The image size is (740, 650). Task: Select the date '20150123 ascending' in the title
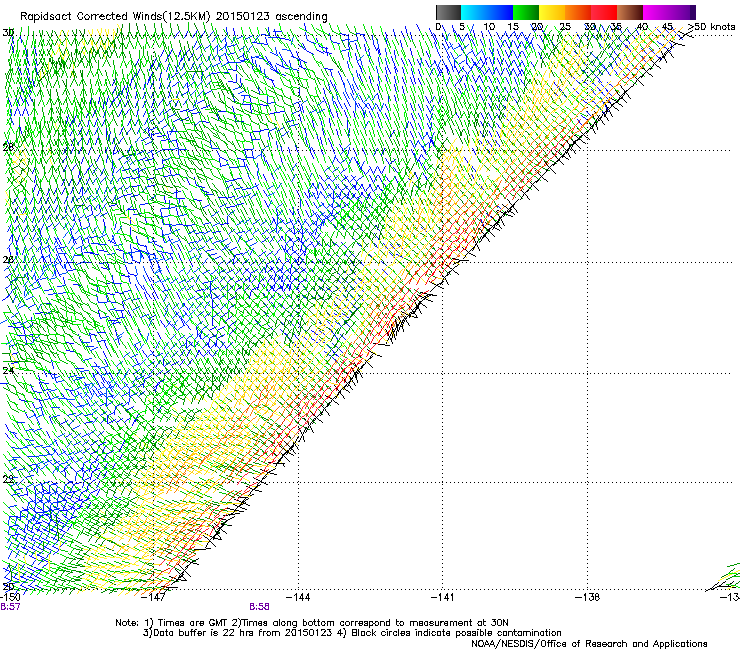[271, 17]
